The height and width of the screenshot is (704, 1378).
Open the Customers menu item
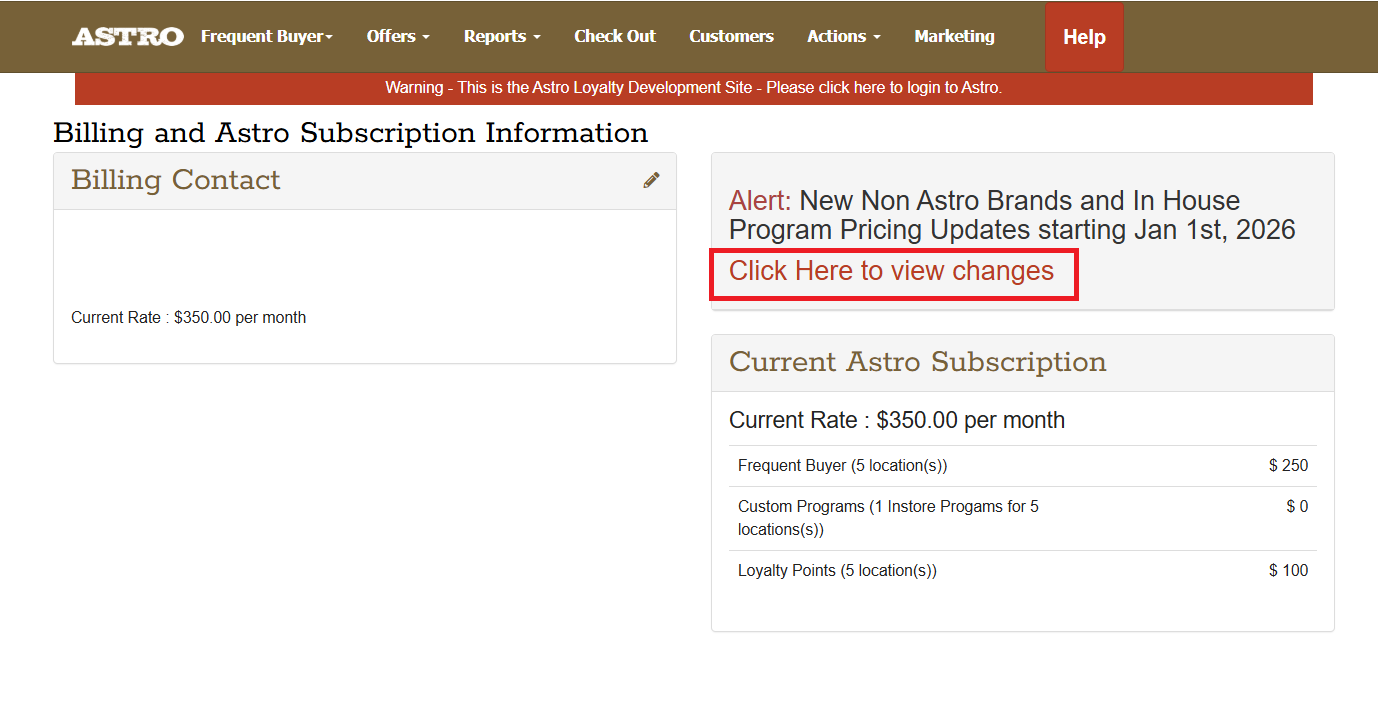coord(731,37)
